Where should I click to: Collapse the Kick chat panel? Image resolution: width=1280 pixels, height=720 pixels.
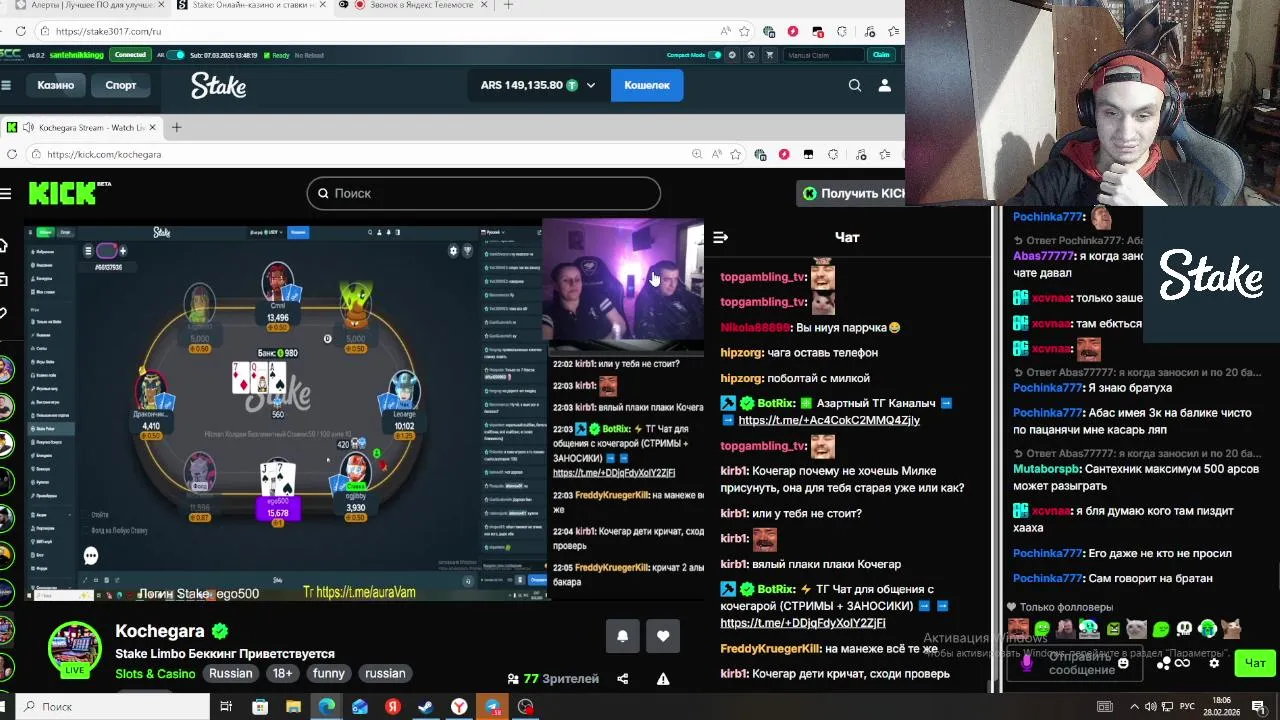[721, 237]
